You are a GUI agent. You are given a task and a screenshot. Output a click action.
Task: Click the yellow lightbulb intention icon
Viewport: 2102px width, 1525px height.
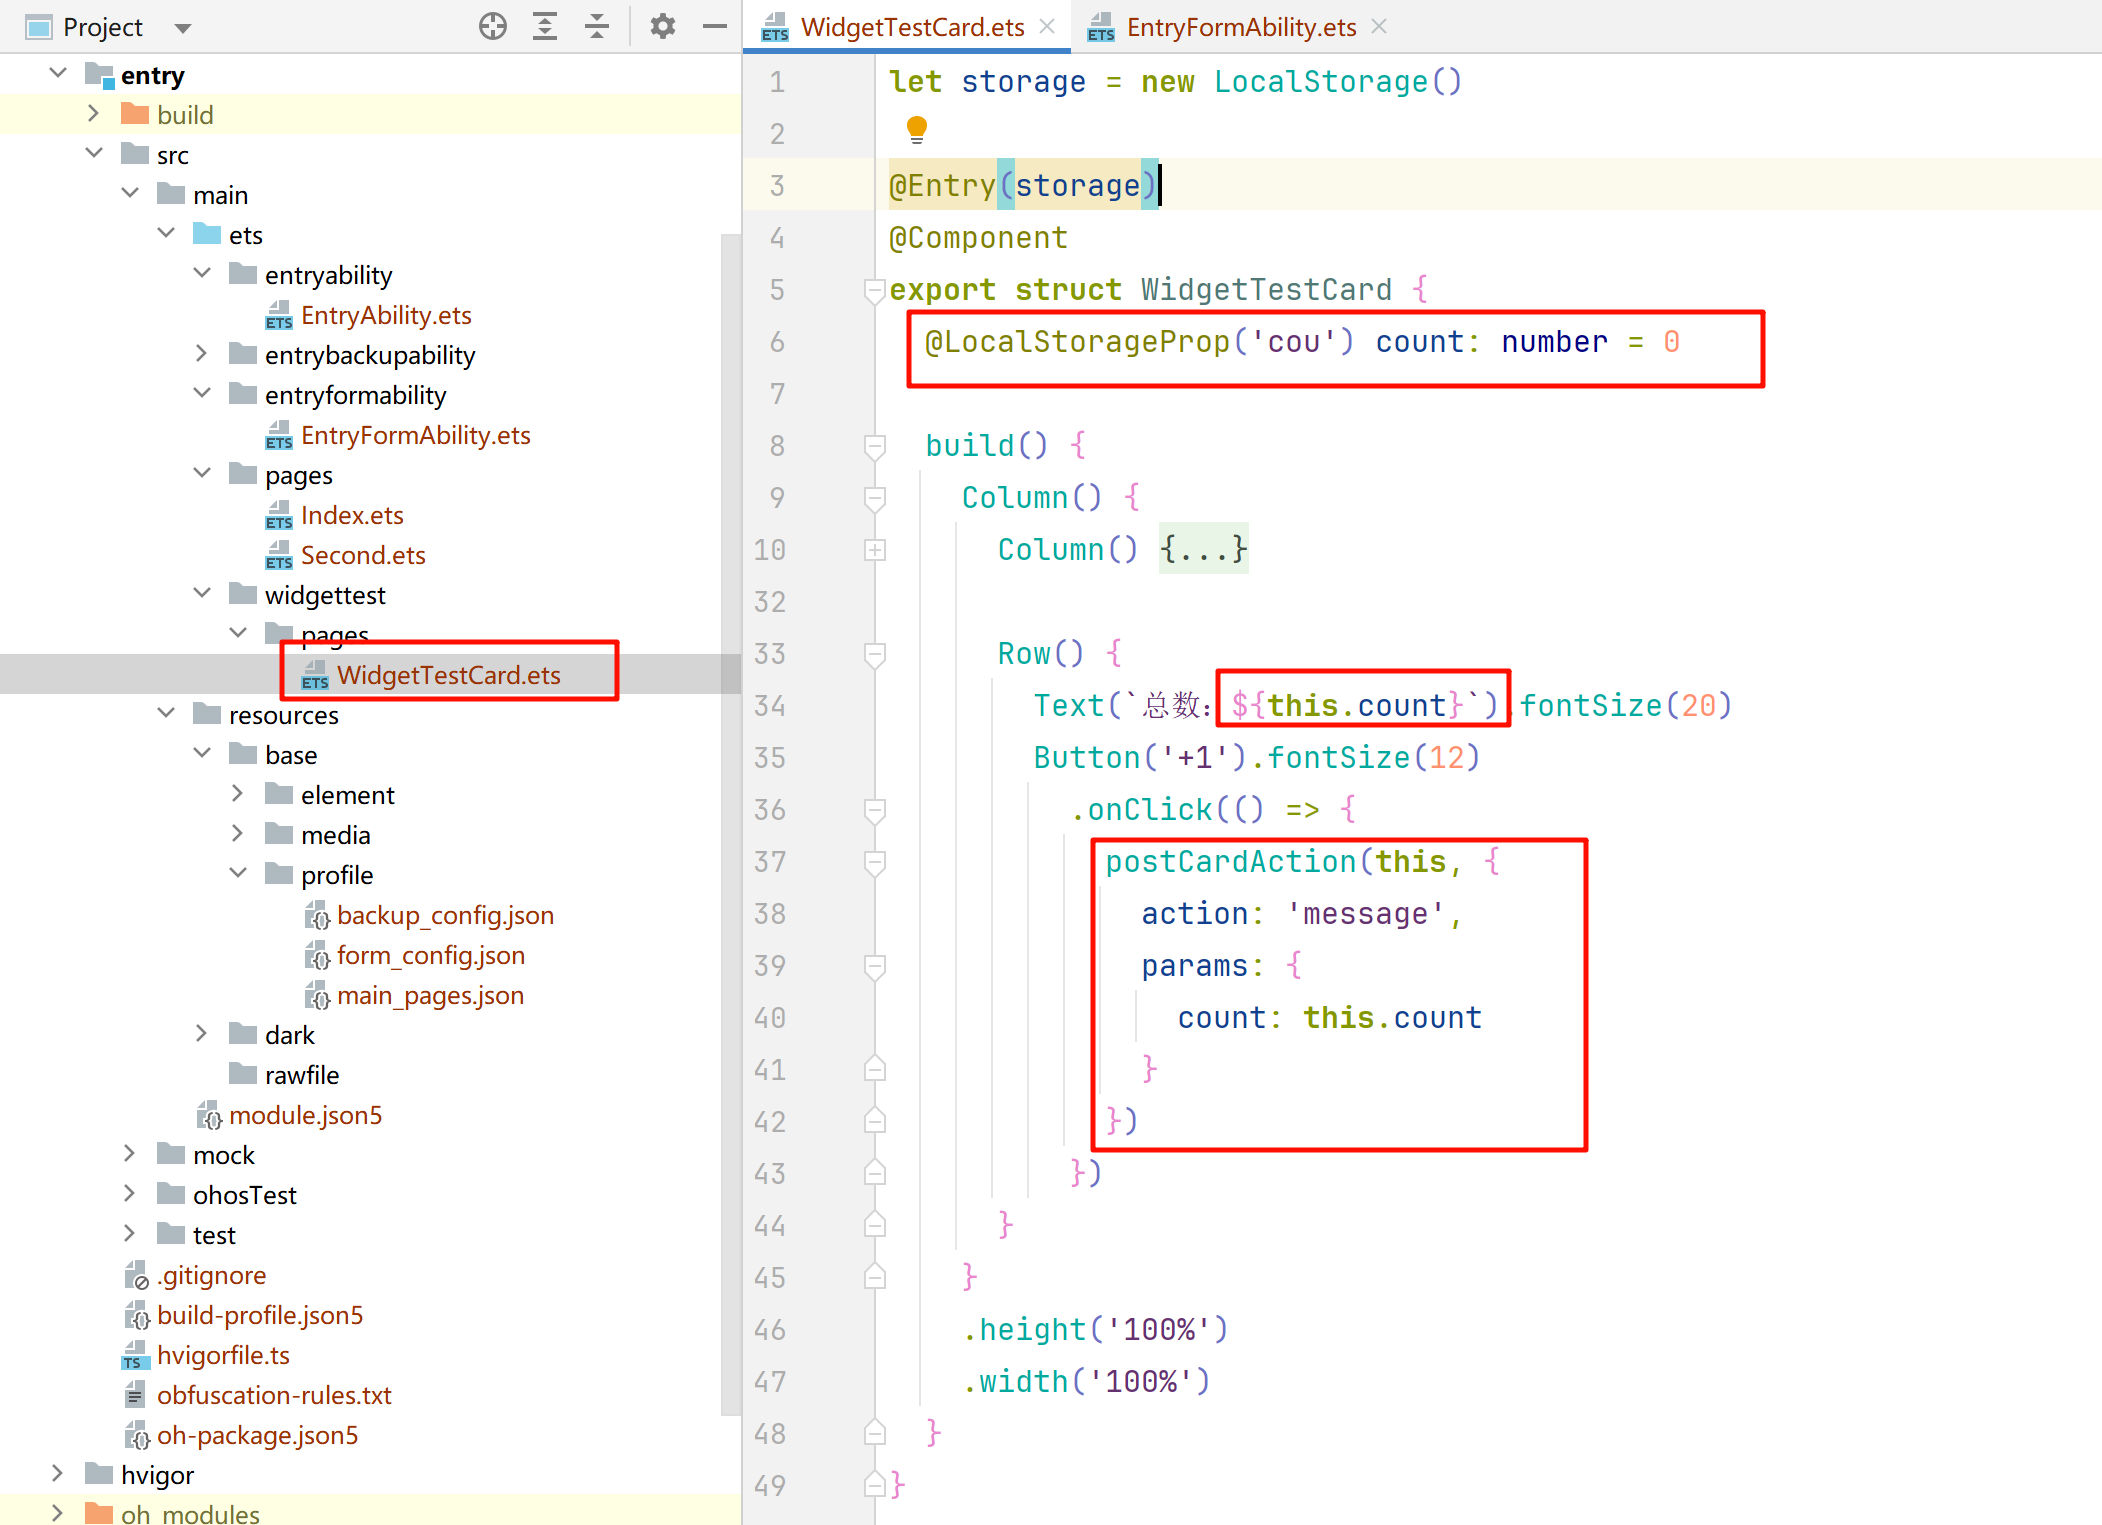coord(916,129)
